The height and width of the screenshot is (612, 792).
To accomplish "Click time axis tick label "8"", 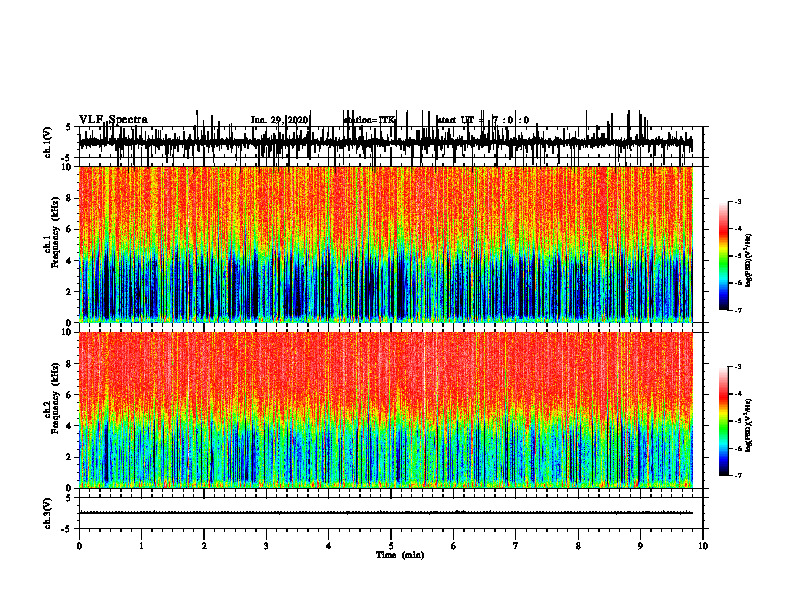I will point(578,546).
